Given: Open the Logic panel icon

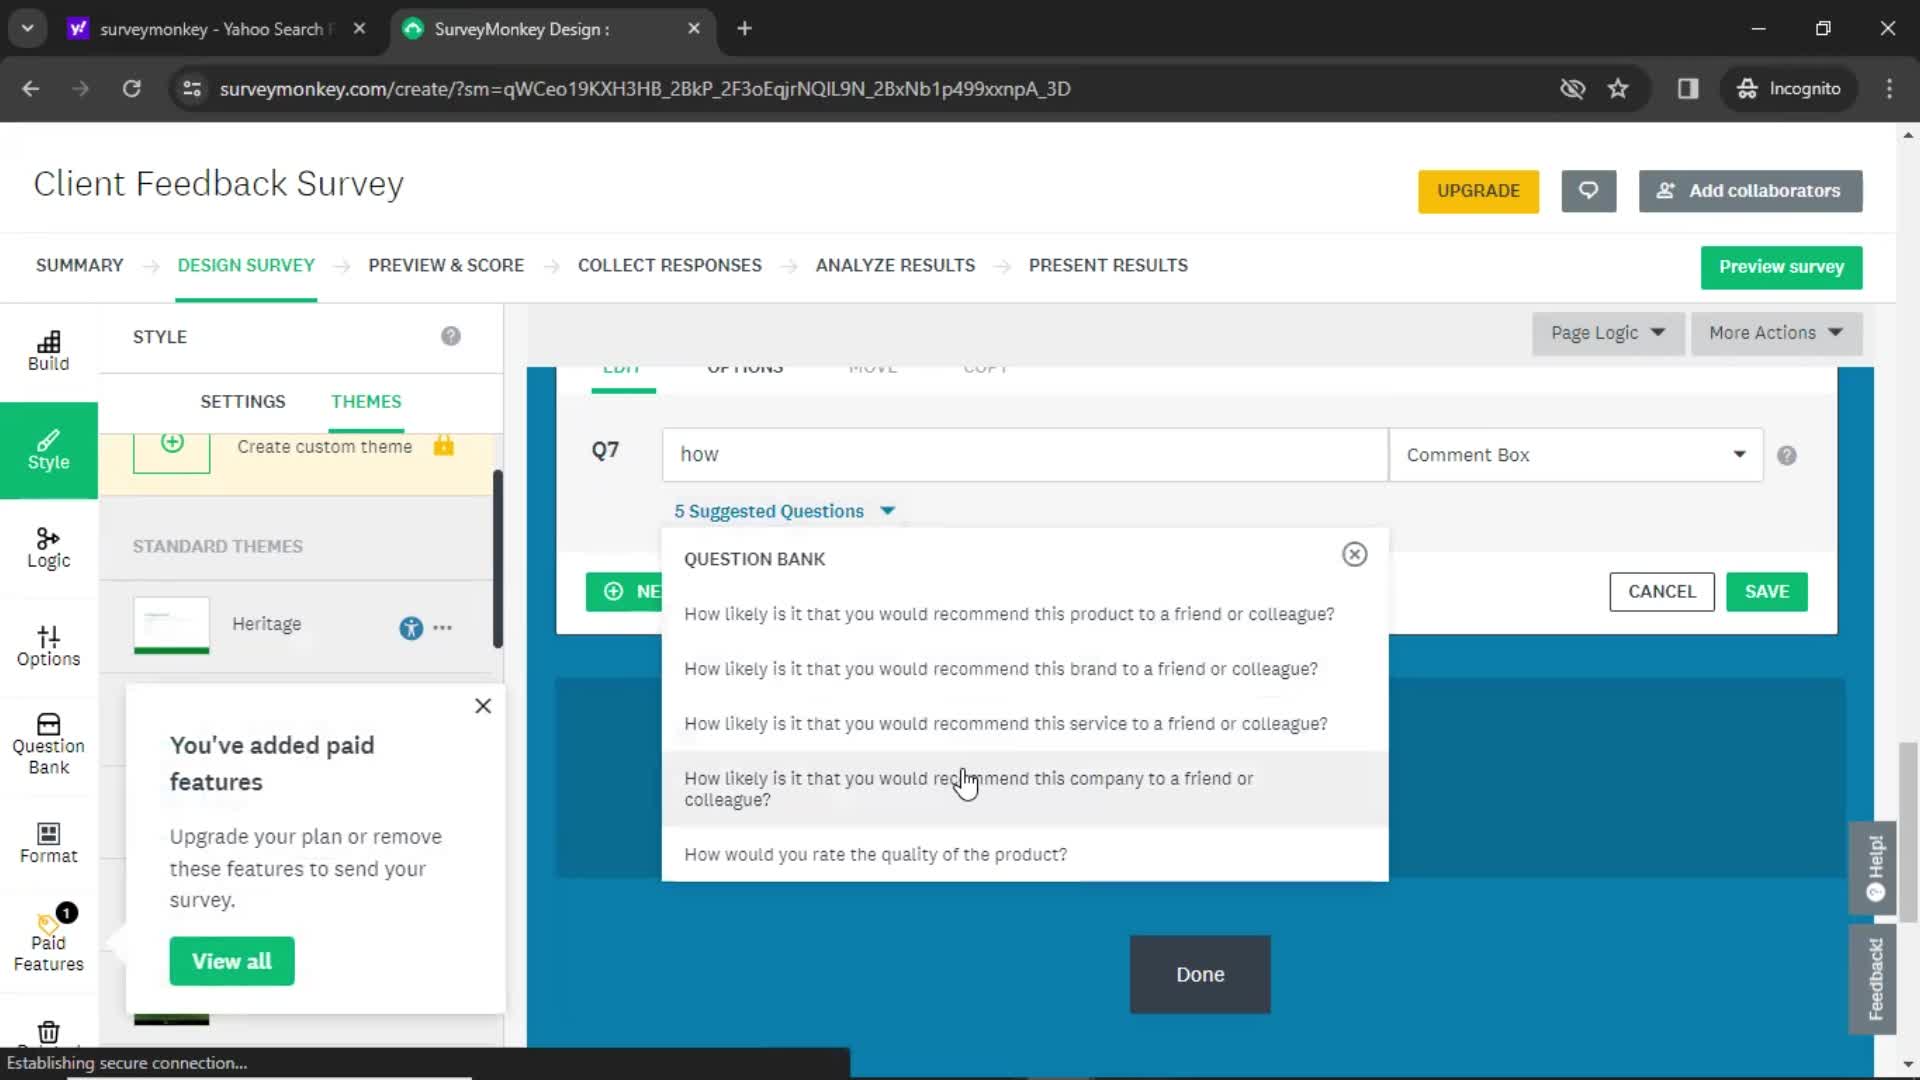Looking at the screenshot, I should (47, 546).
